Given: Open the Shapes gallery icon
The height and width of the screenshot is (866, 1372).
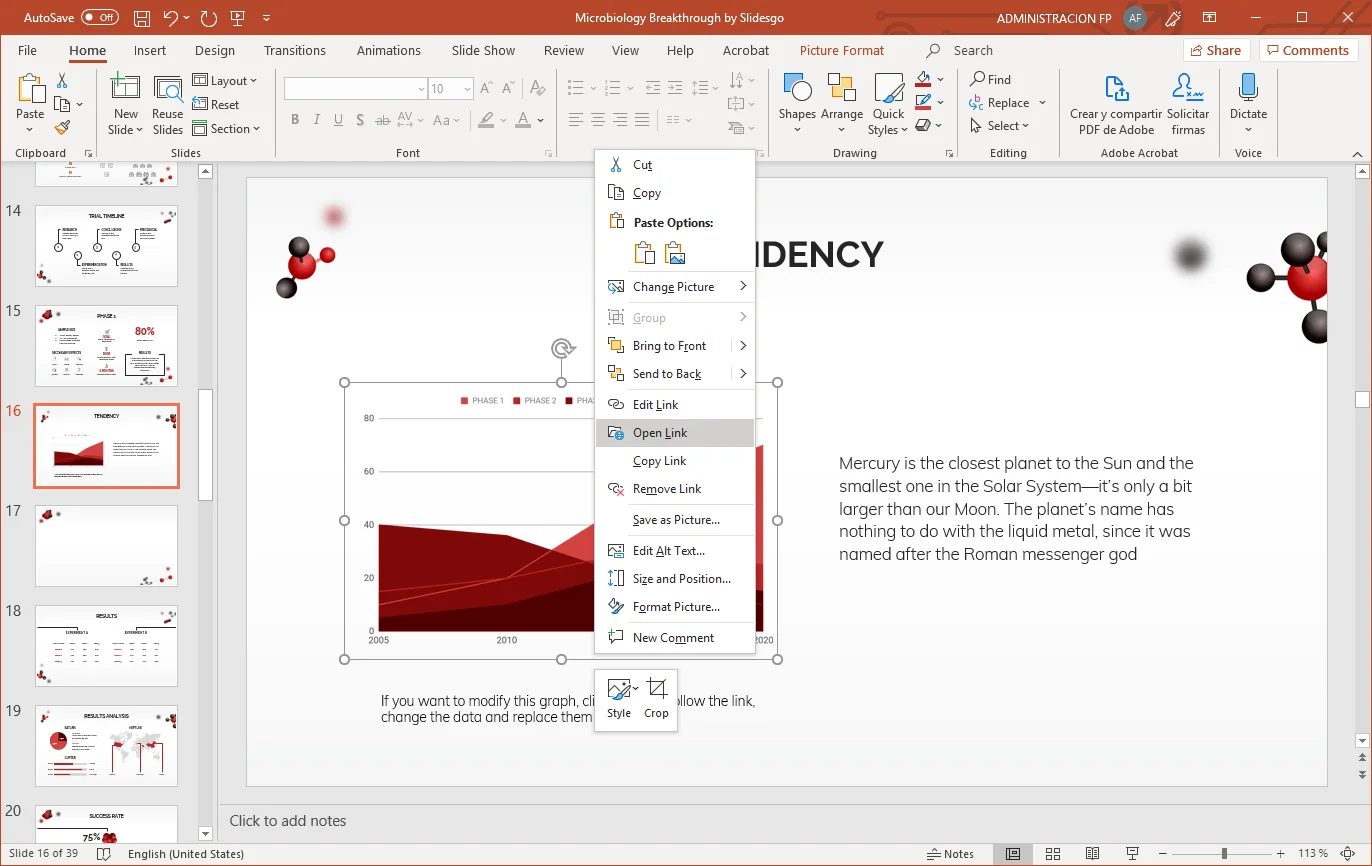Looking at the screenshot, I should [797, 90].
